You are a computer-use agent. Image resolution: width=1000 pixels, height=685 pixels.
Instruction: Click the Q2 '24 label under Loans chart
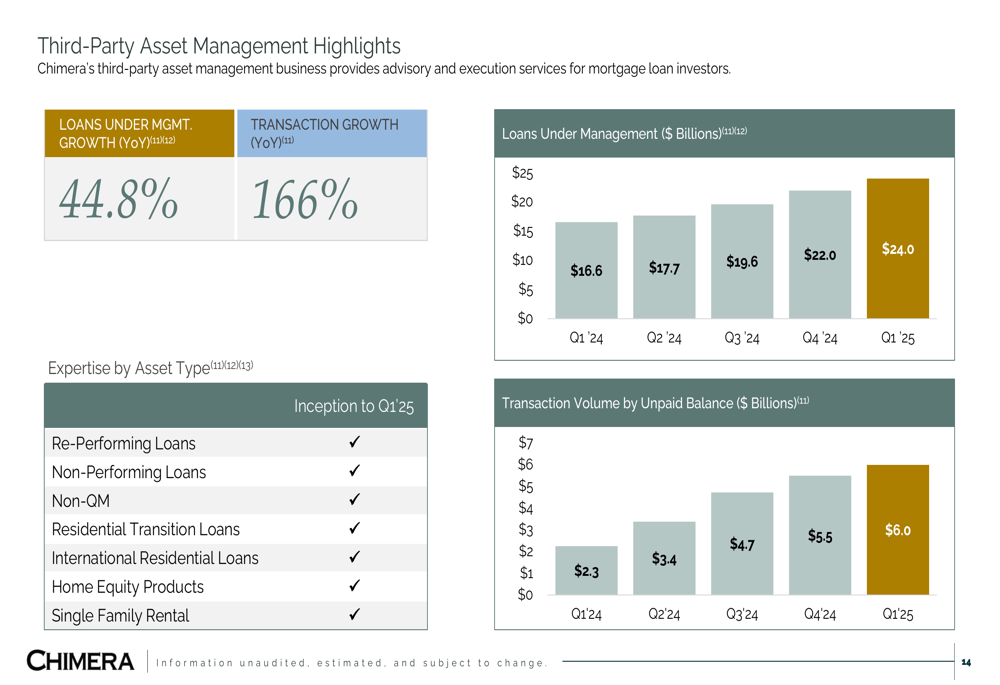pos(664,338)
